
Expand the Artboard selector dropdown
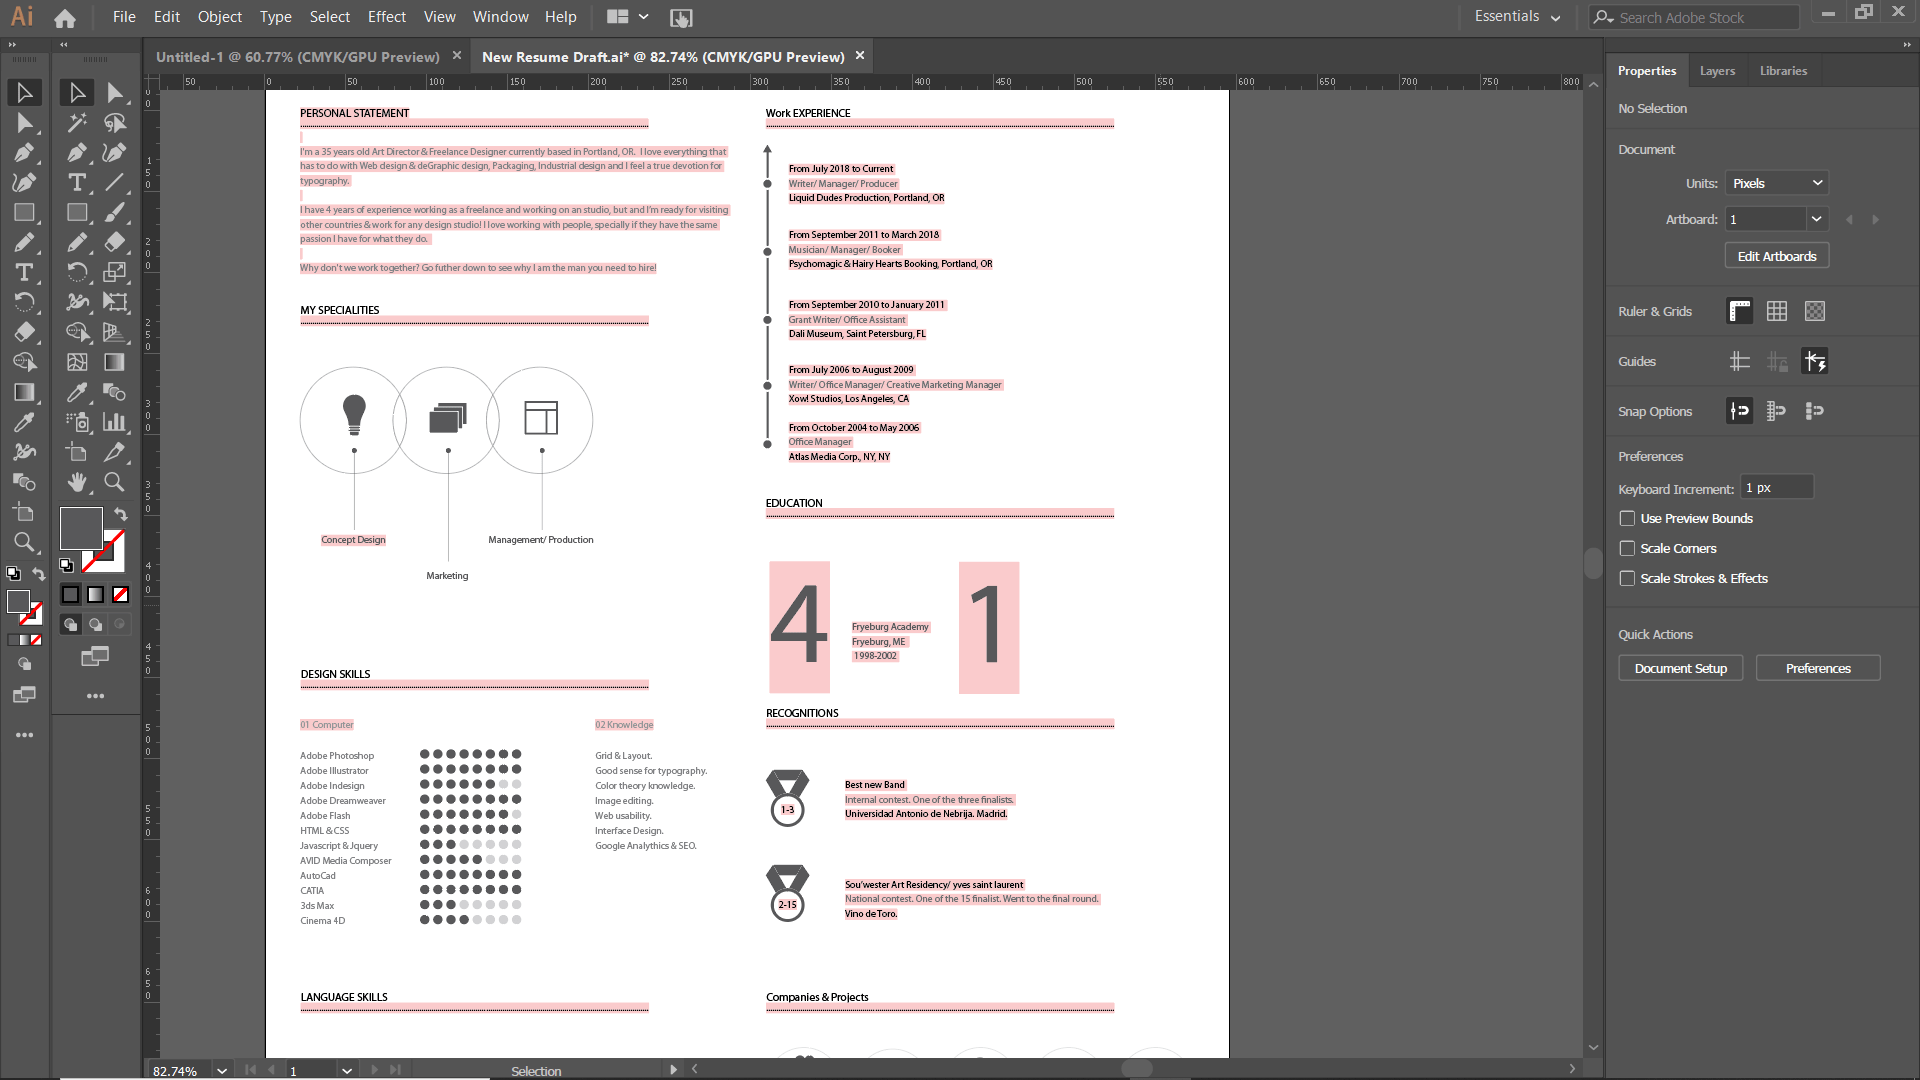point(1817,218)
